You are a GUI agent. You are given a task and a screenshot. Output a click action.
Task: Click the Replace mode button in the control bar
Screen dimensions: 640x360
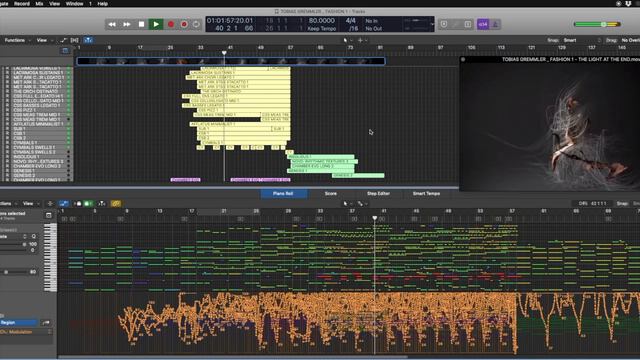[444, 24]
